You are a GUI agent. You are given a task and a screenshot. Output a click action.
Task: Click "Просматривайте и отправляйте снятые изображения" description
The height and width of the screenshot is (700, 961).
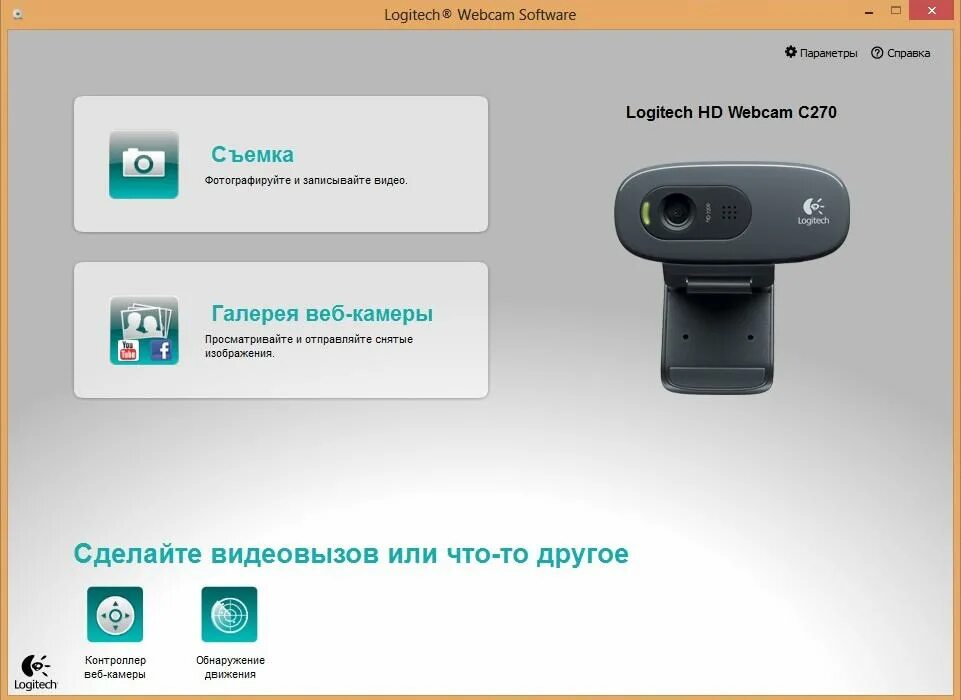click(309, 346)
